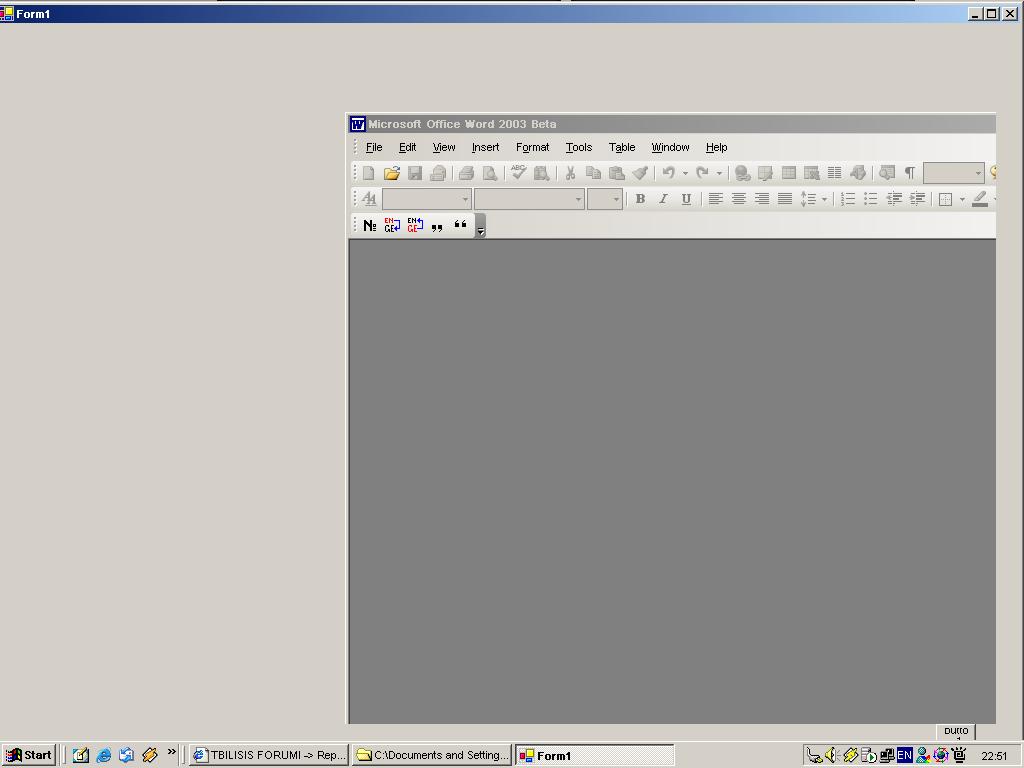Click the Paste clipboard icon
The image size is (1024, 768).
coord(616,173)
